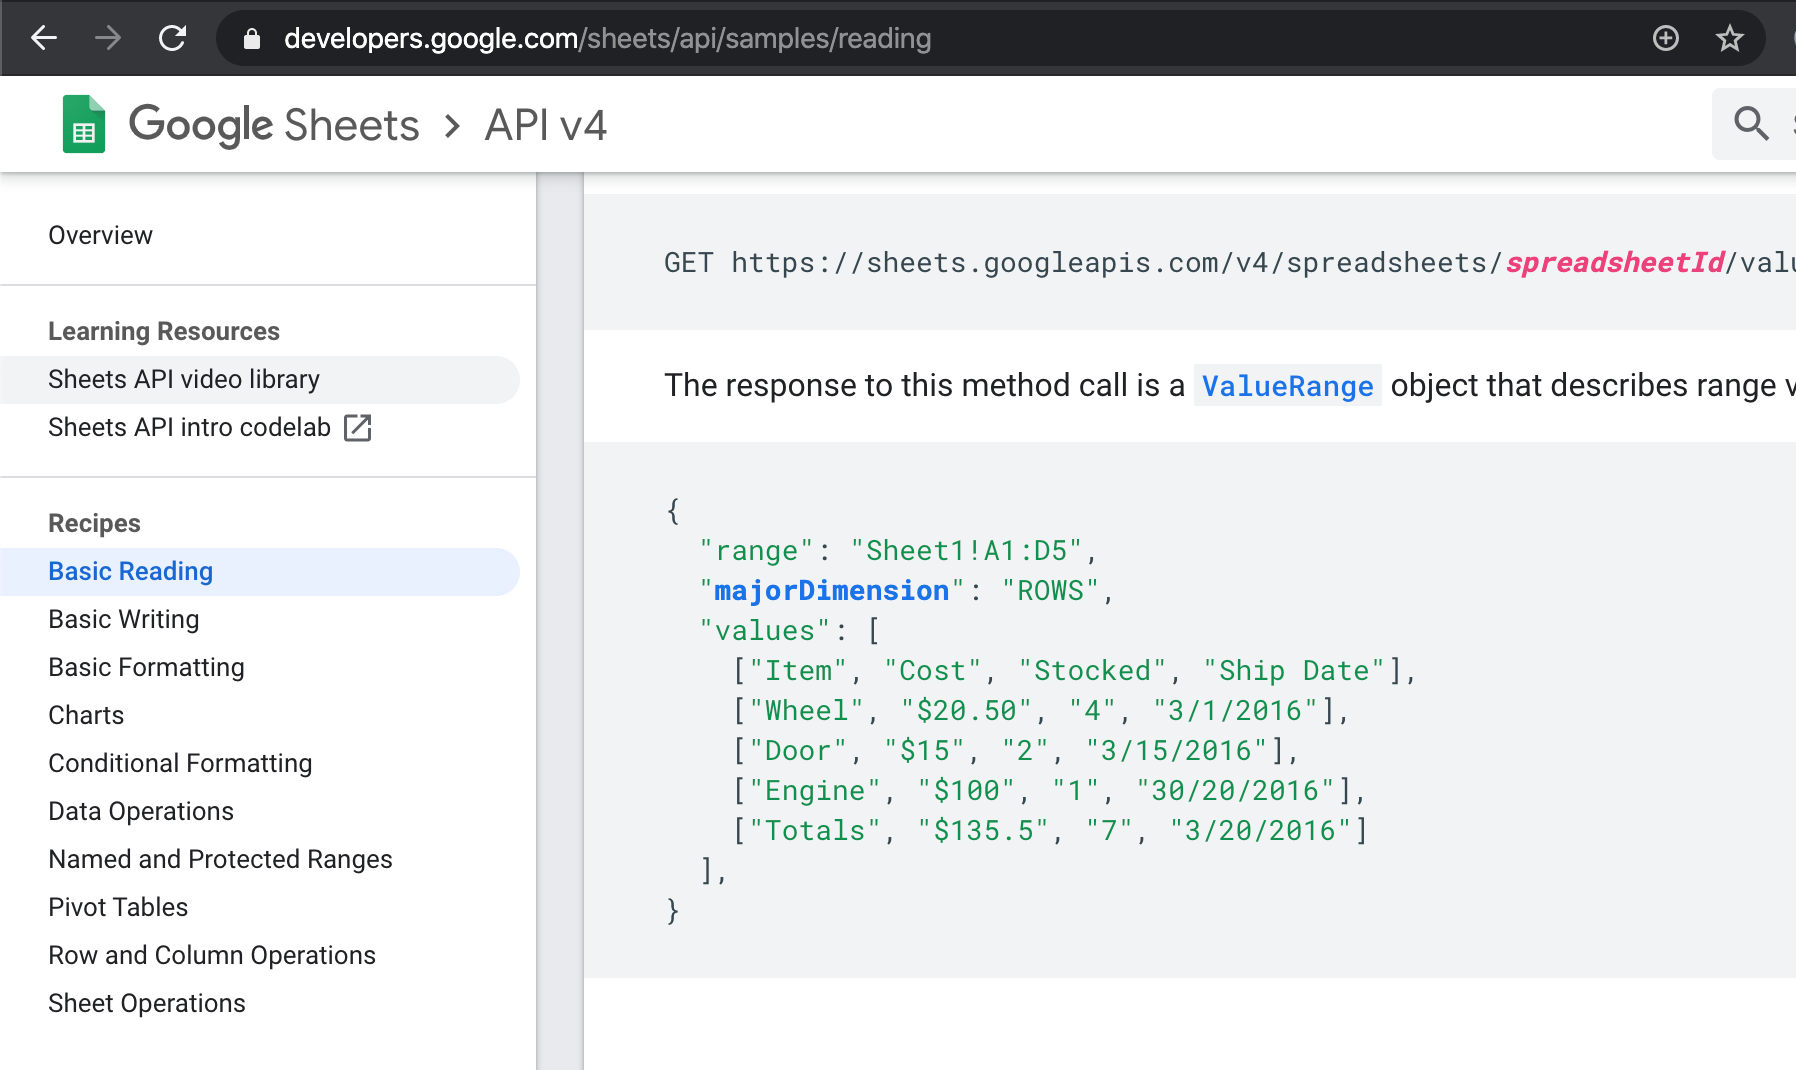Click the breadcrumb chevron separator
The width and height of the screenshot is (1796, 1070).
tap(453, 126)
